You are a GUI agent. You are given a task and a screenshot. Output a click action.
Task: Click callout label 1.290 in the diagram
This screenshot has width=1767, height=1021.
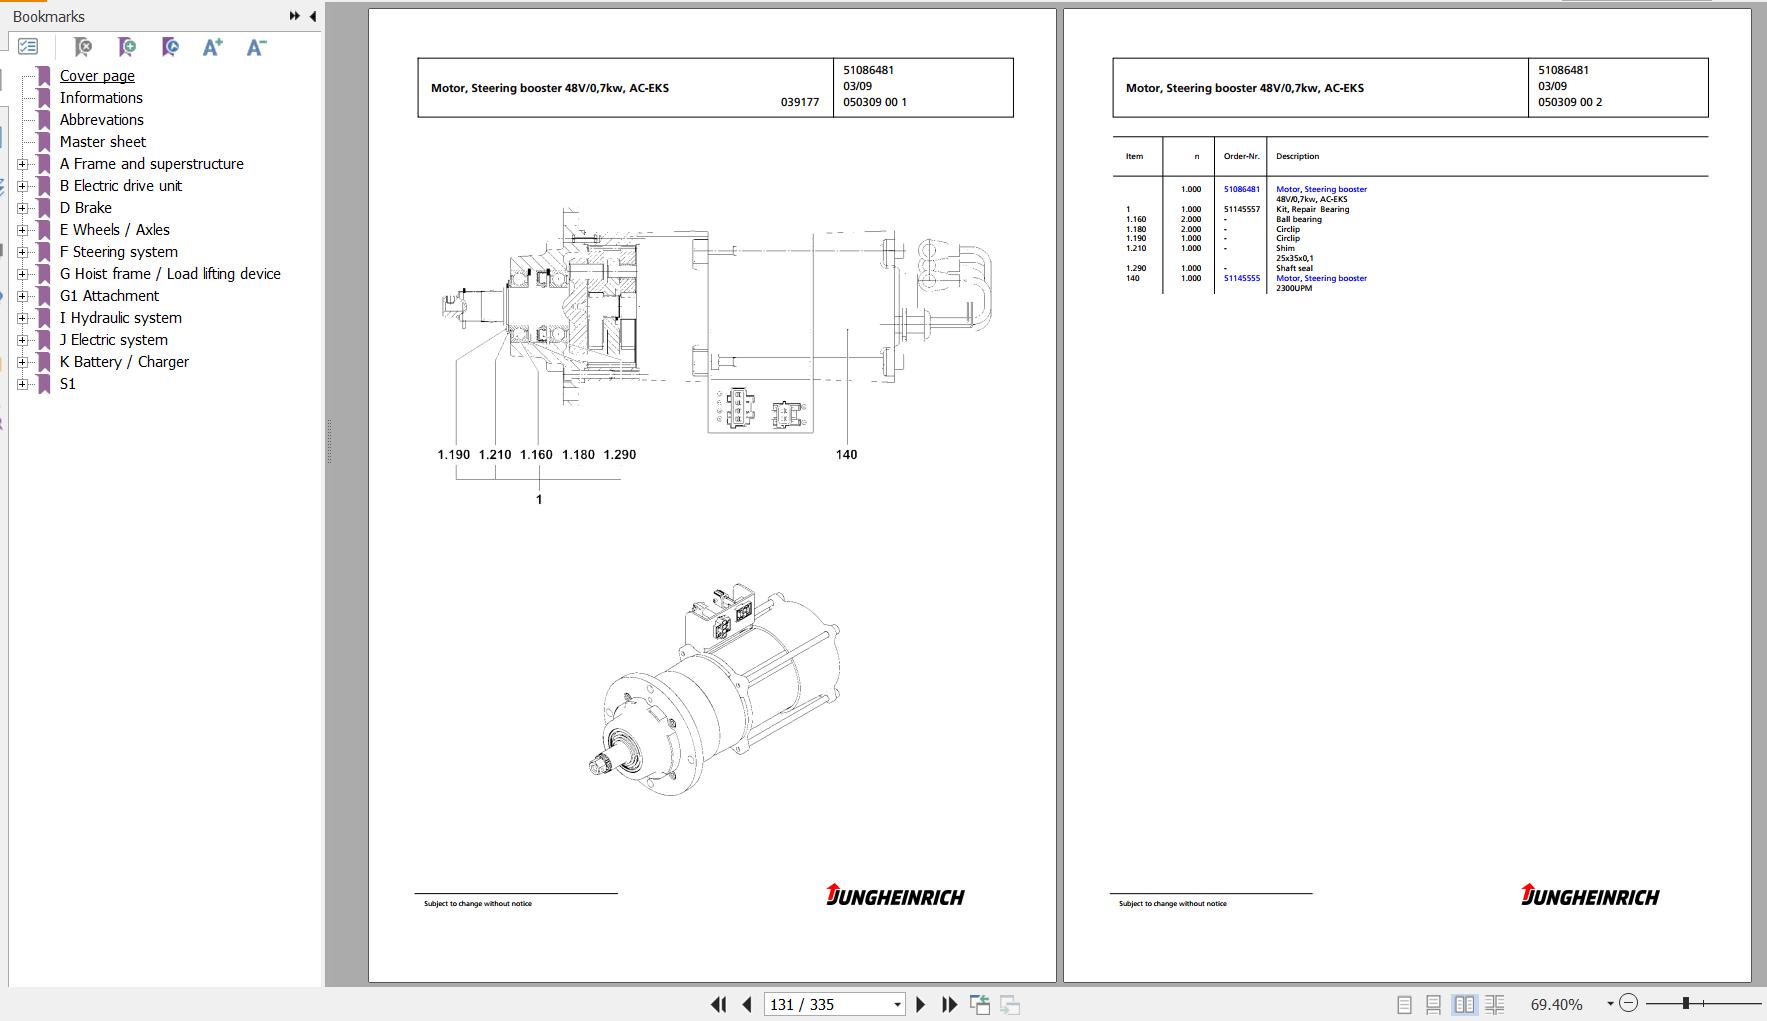pos(620,454)
